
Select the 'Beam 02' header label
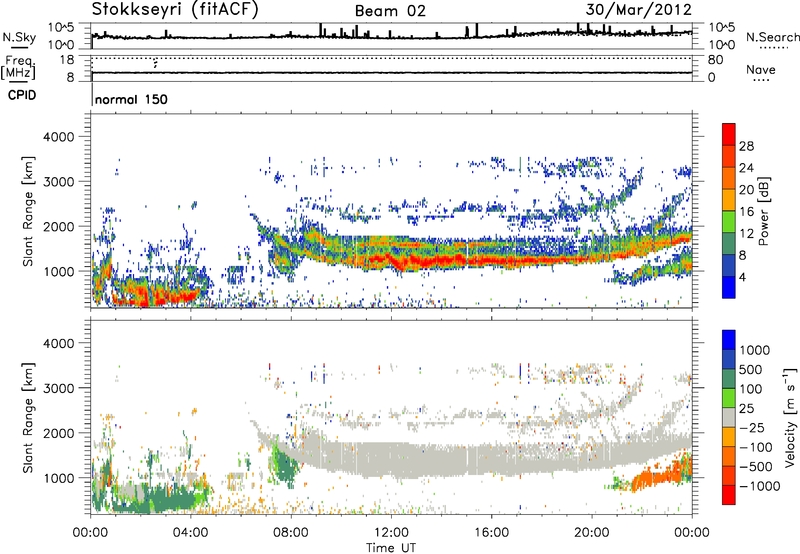[x=390, y=11]
